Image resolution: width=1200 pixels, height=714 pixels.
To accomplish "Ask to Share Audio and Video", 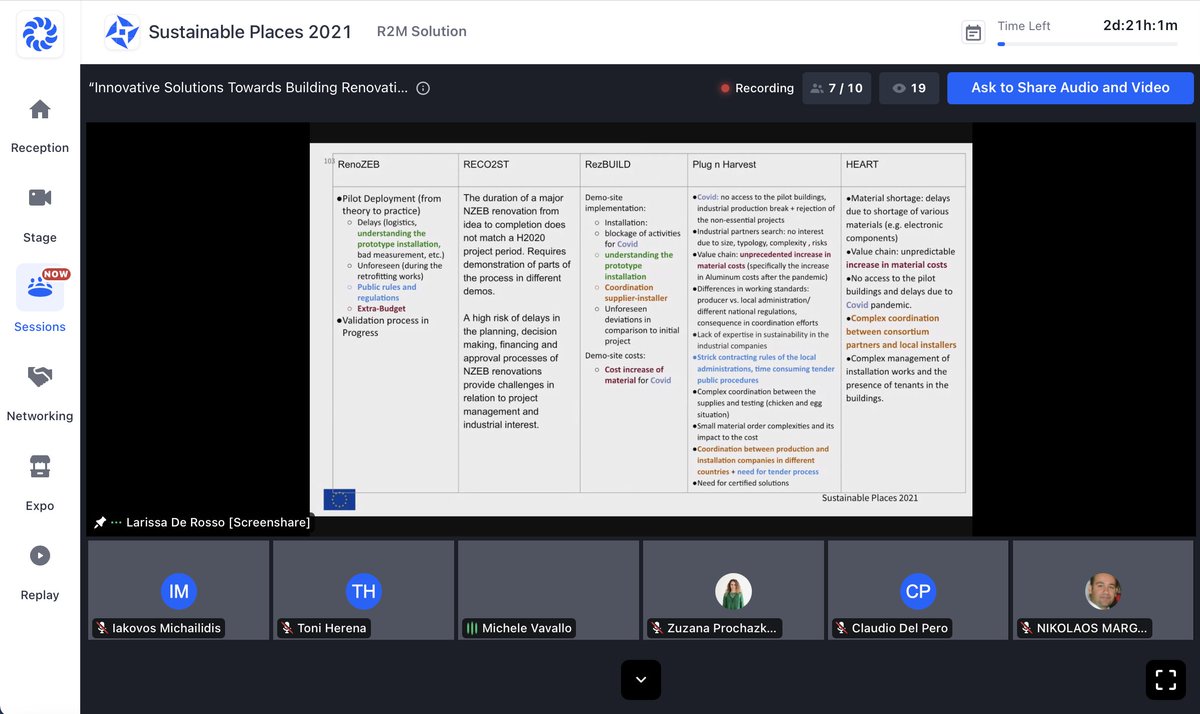I will (1070, 88).
